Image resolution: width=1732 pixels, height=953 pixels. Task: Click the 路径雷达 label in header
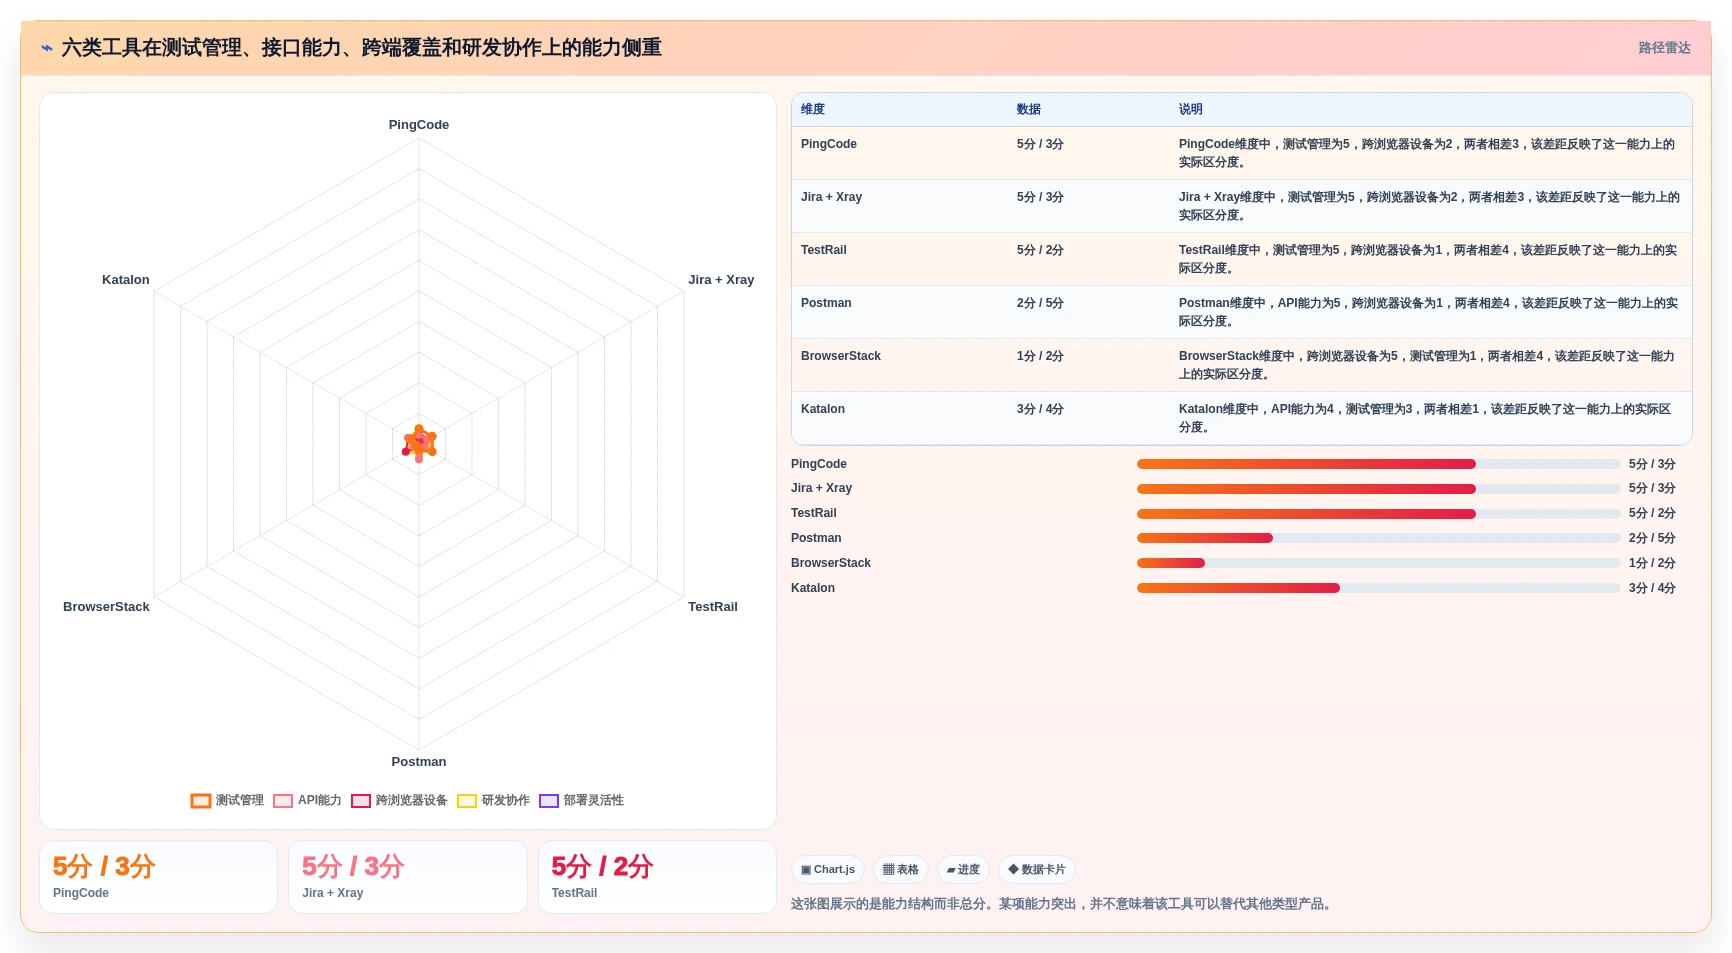pos(1664,48)
